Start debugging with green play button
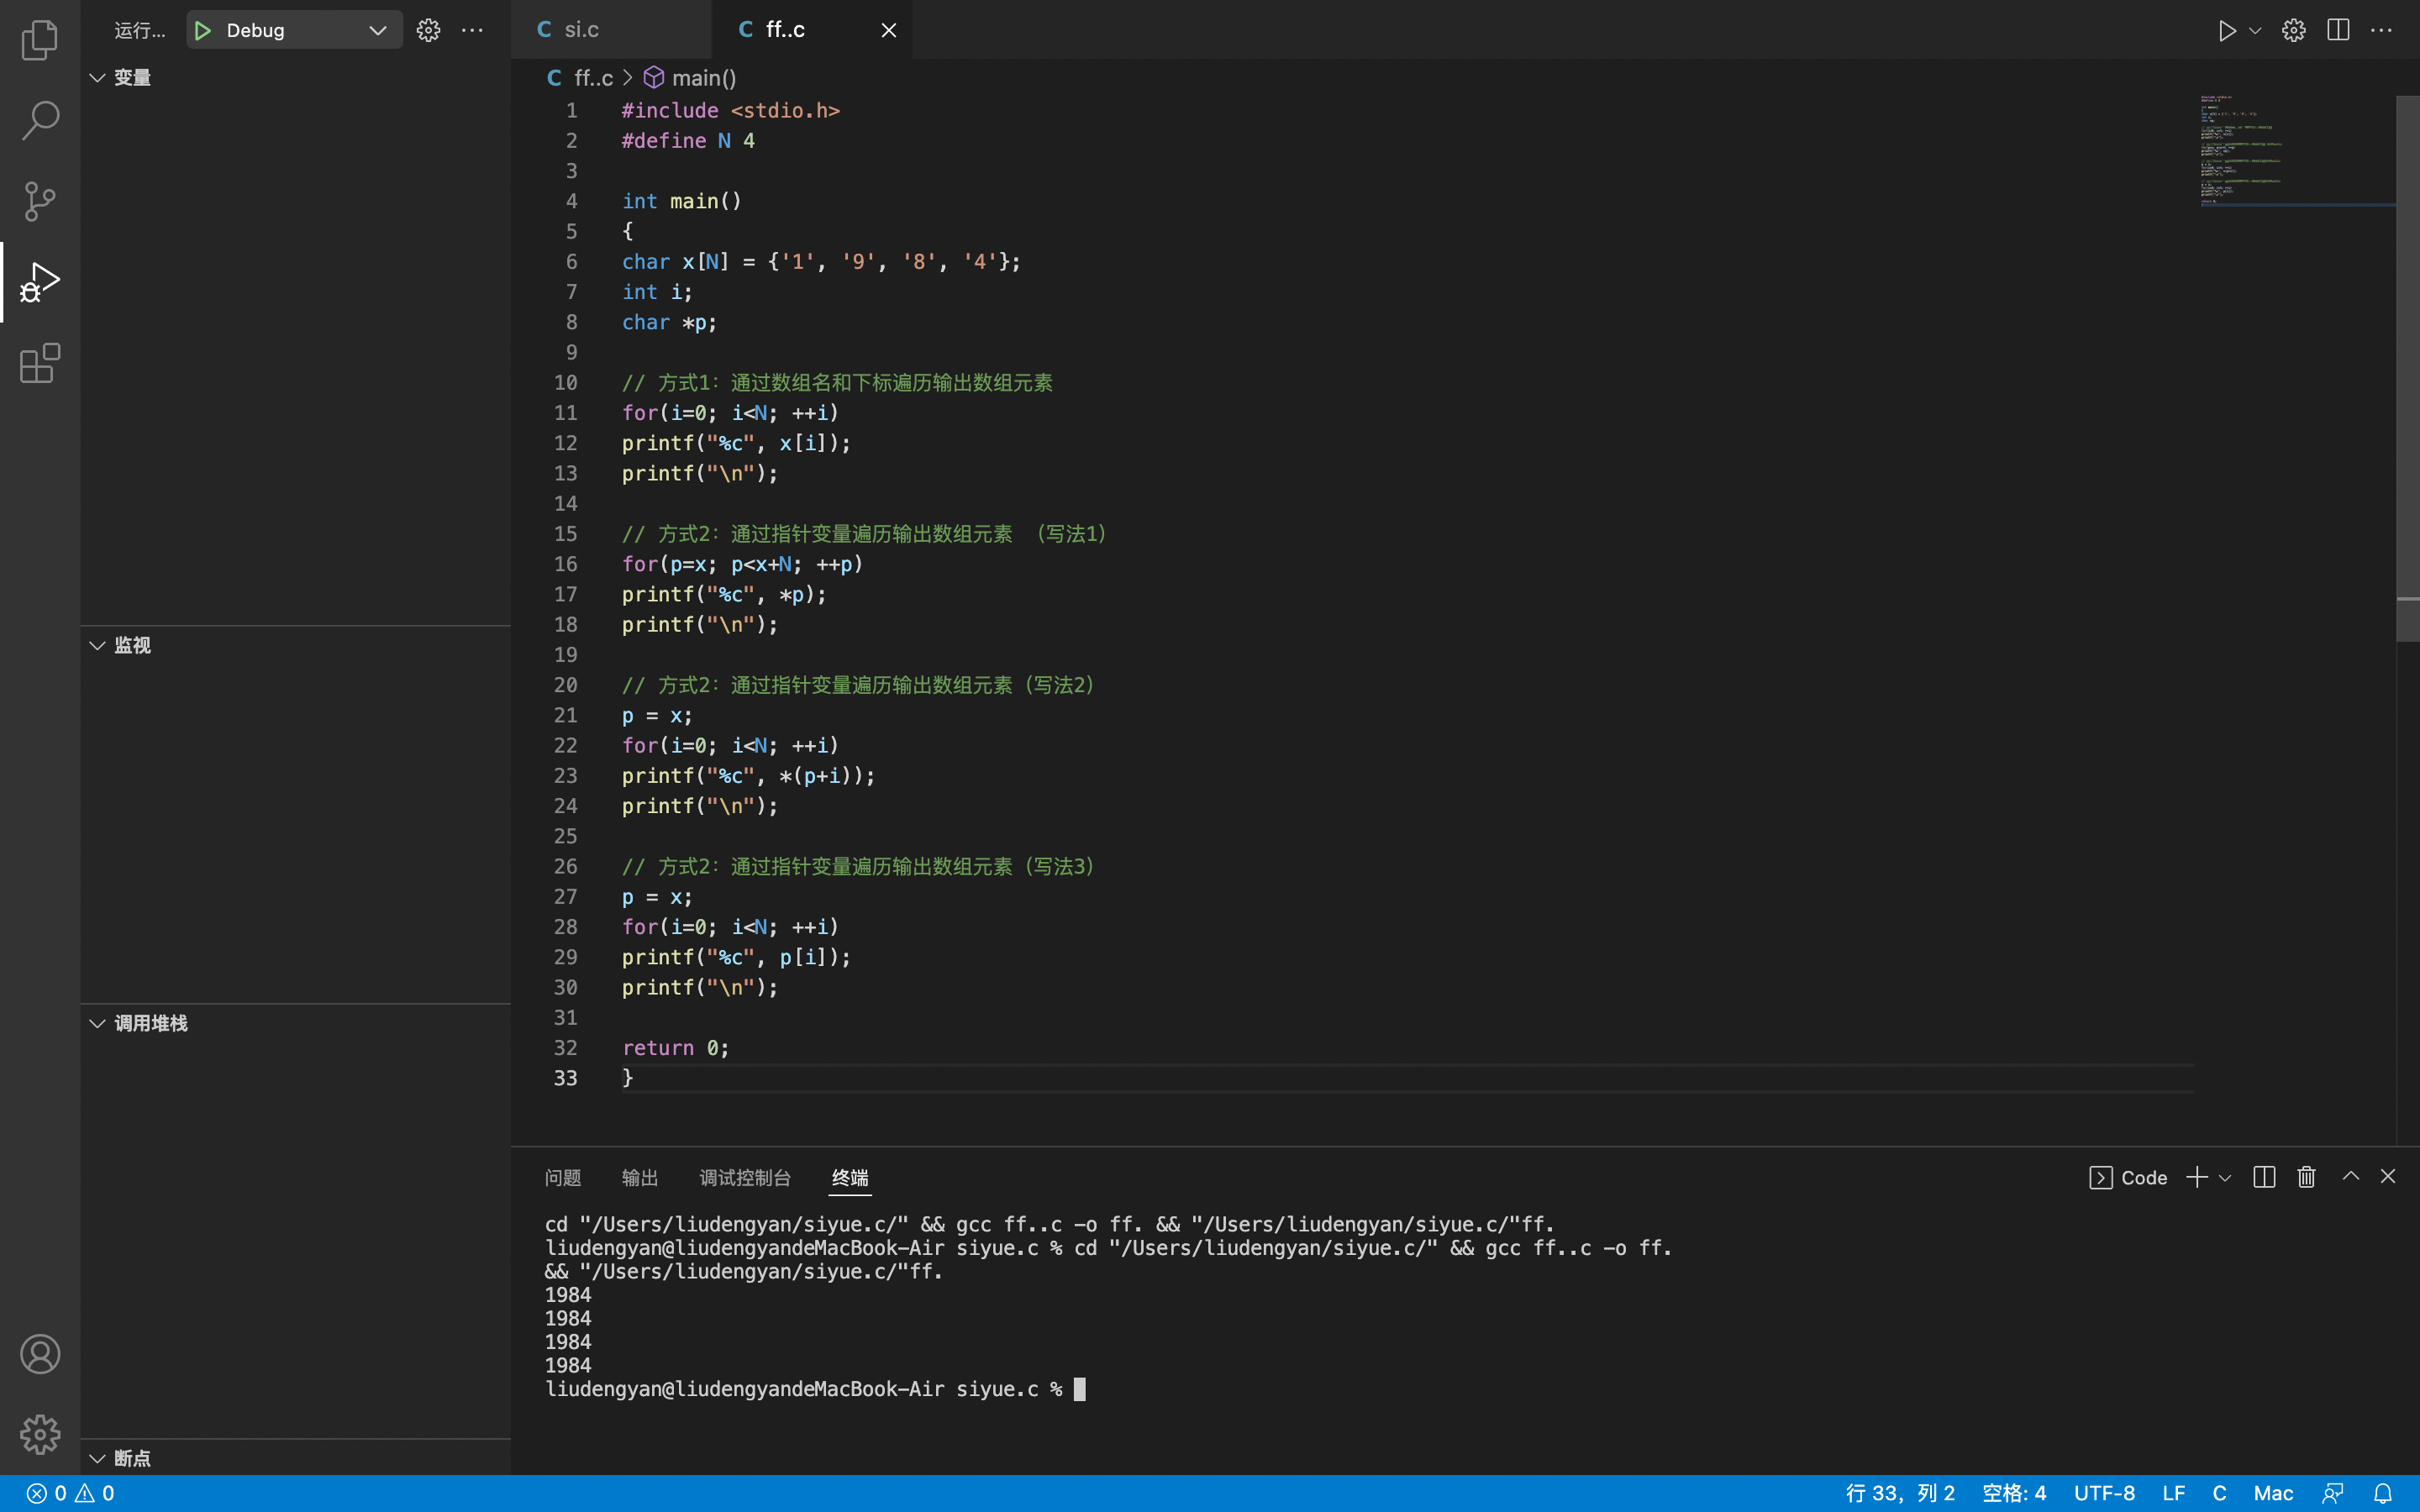The image size is (2420, 1512). 203,30
